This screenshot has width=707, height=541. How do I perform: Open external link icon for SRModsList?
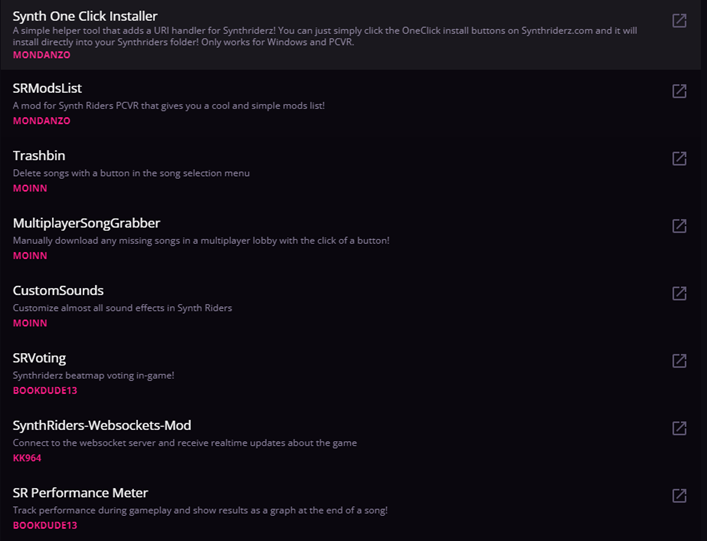tap(679, 91)
